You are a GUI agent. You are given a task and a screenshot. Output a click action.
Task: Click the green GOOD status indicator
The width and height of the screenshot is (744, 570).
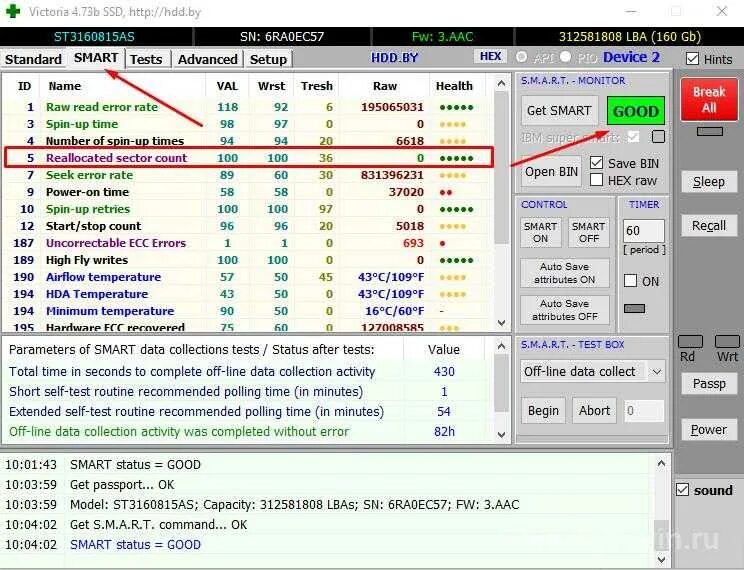click(x=635, y=111)
